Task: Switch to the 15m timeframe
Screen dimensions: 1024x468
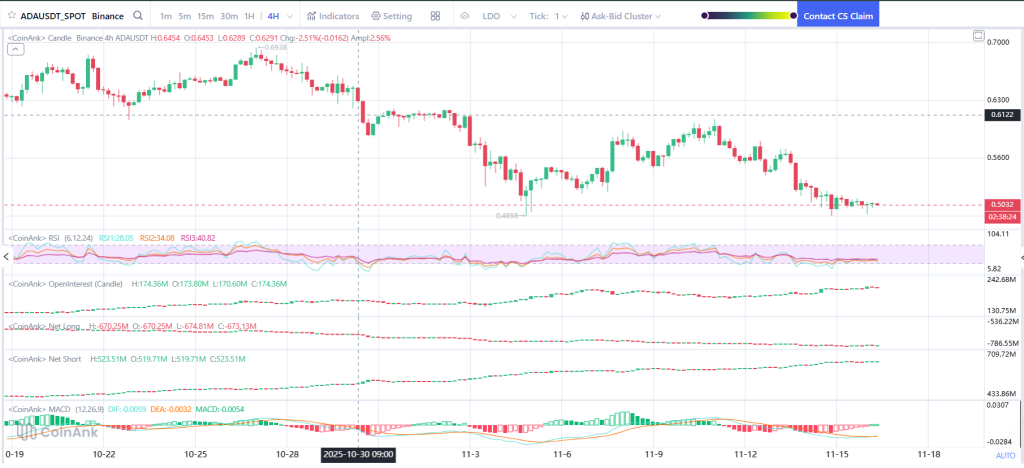Action: click(205, 17)
